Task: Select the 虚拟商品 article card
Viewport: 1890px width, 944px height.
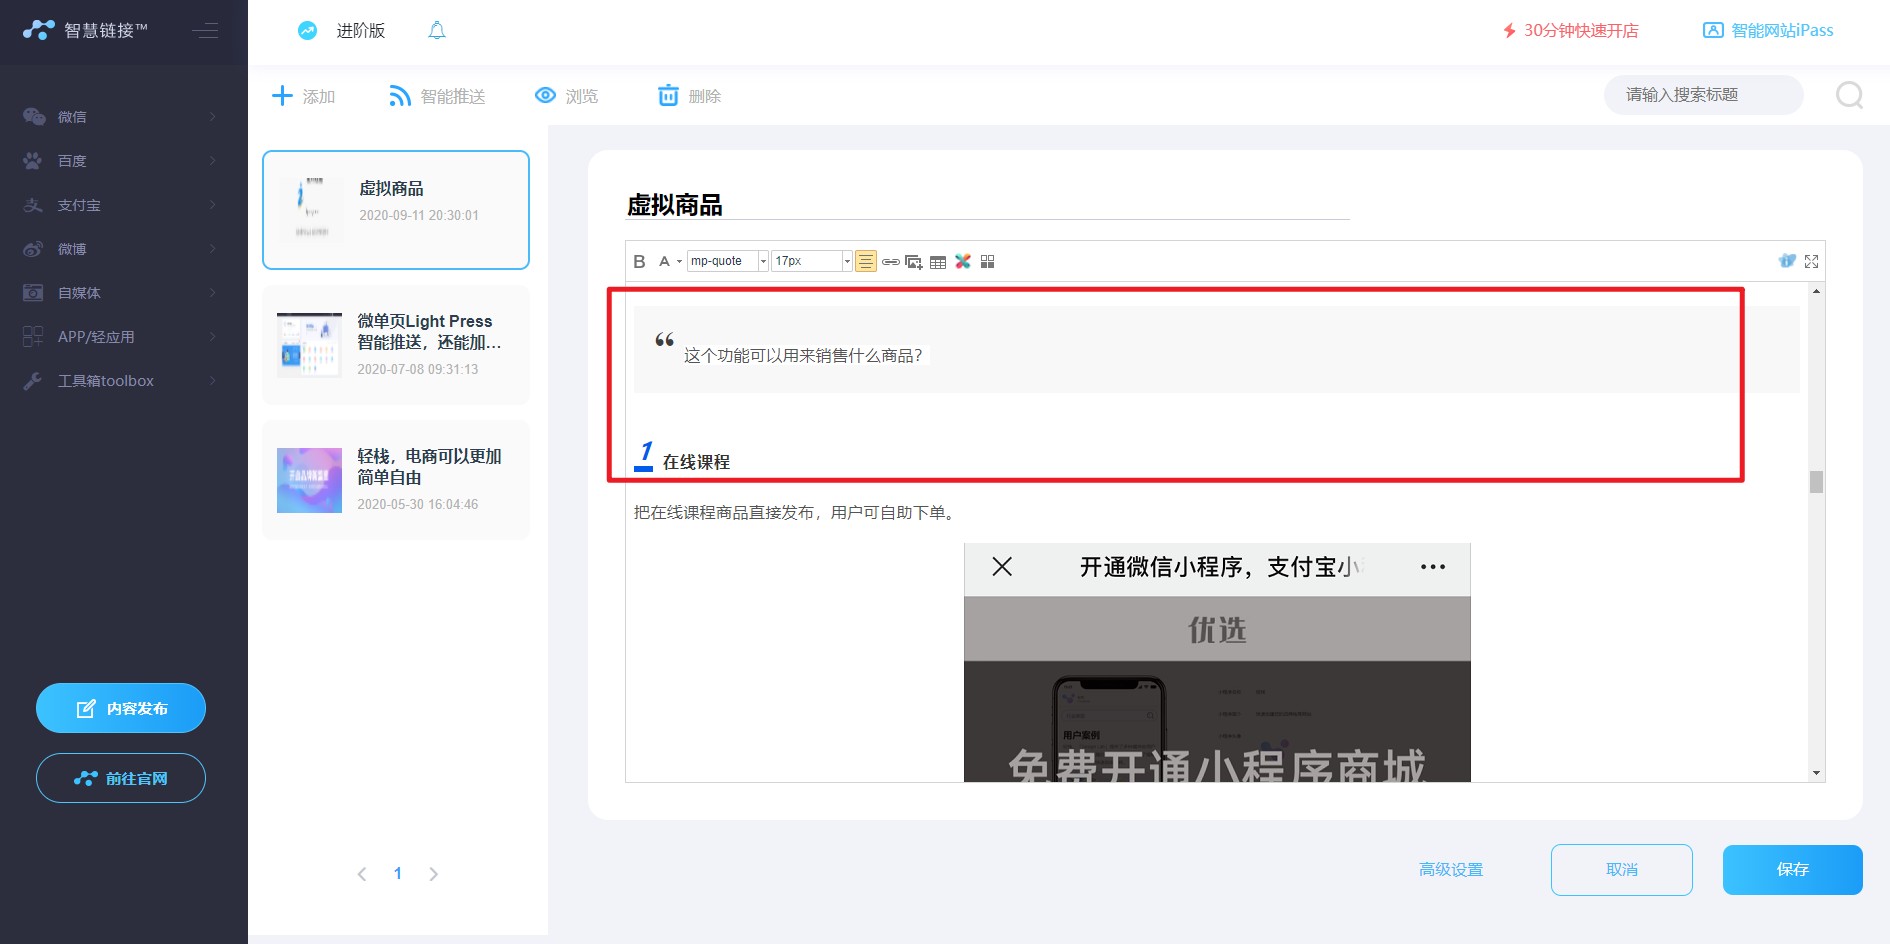Action: click(396, 210)
